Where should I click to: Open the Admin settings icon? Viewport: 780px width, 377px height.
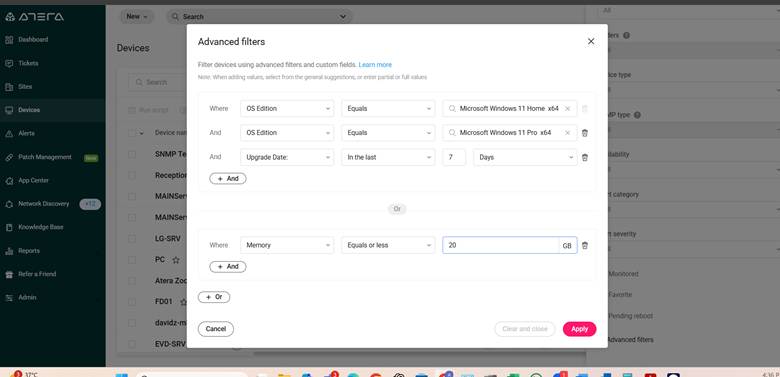pos(9,298)
